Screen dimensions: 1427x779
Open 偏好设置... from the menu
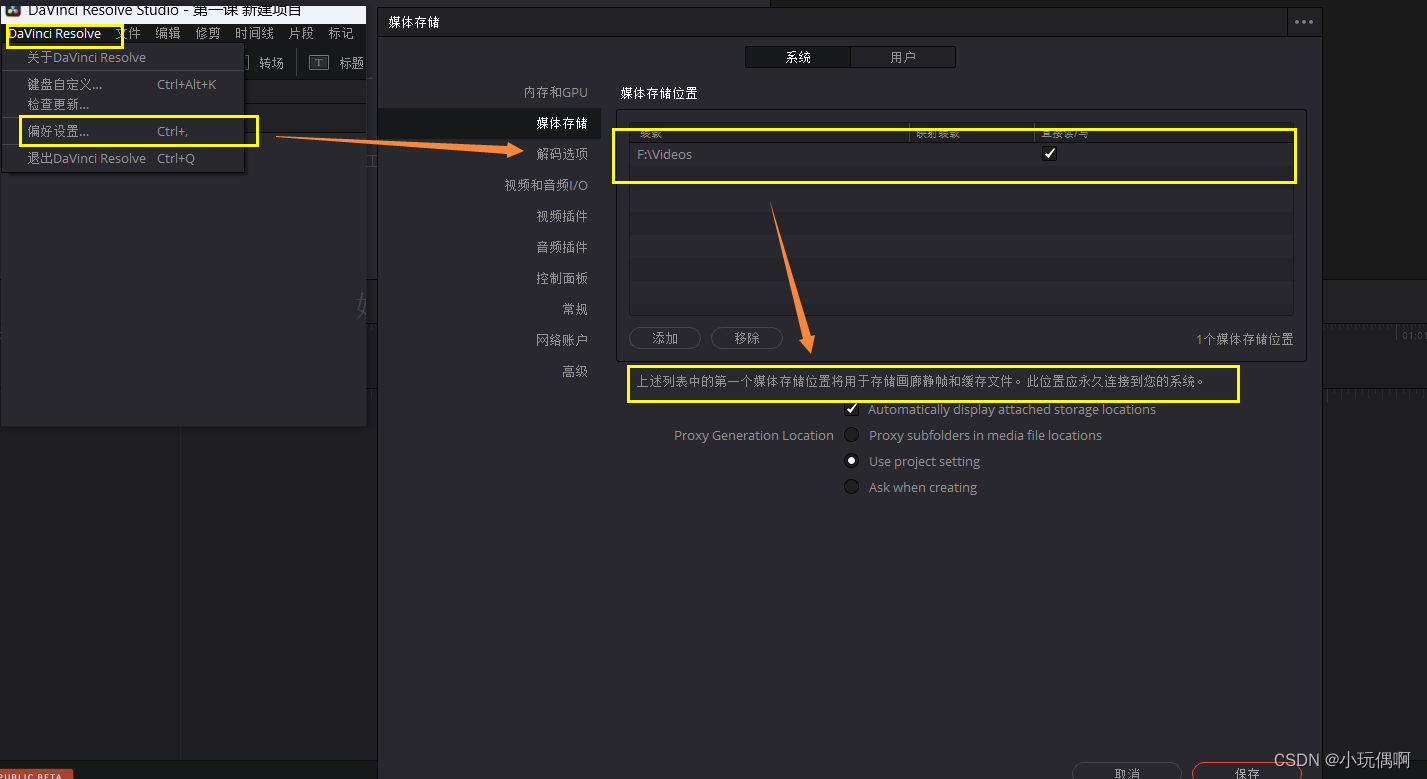(x=123, y=131)
